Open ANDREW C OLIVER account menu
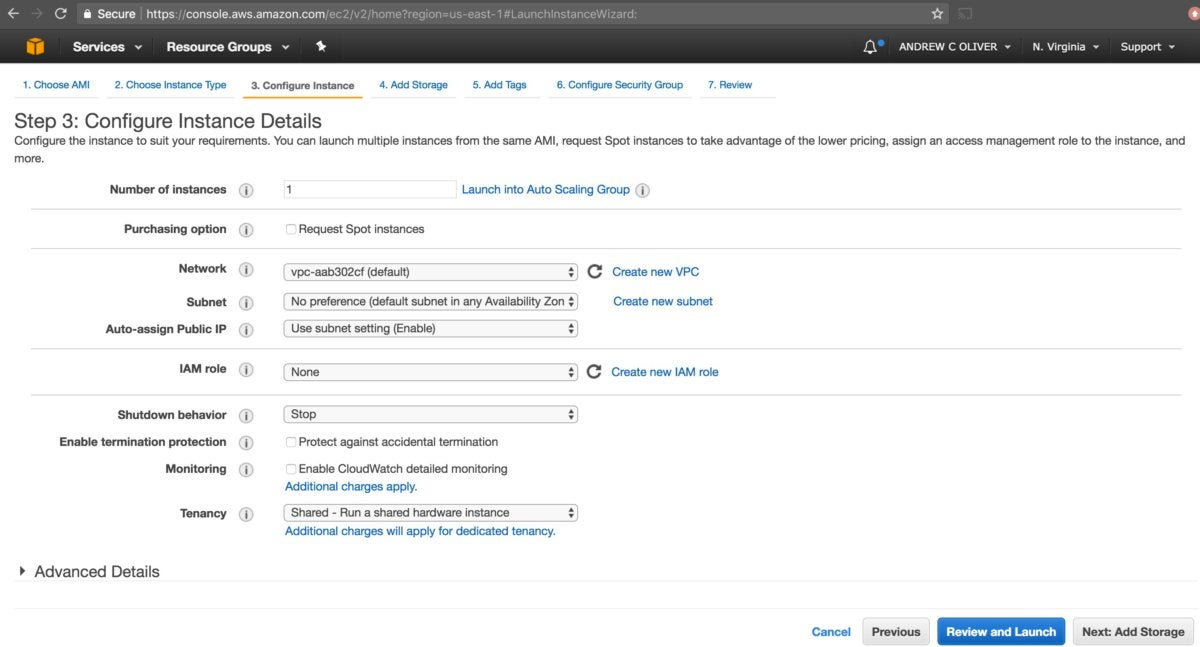Screen dimensions: 1200x647 (x=955, y=47)
